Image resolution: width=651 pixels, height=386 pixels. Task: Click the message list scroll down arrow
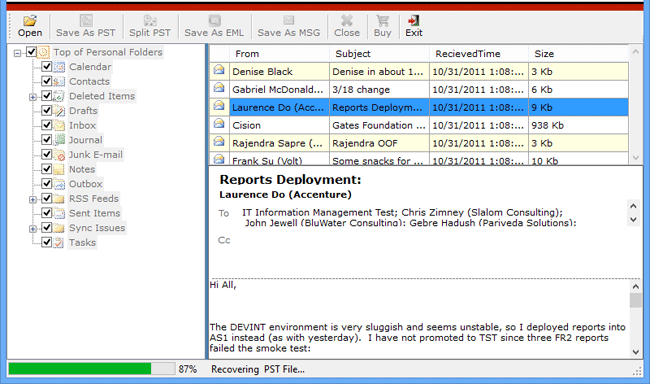point(635,158)
